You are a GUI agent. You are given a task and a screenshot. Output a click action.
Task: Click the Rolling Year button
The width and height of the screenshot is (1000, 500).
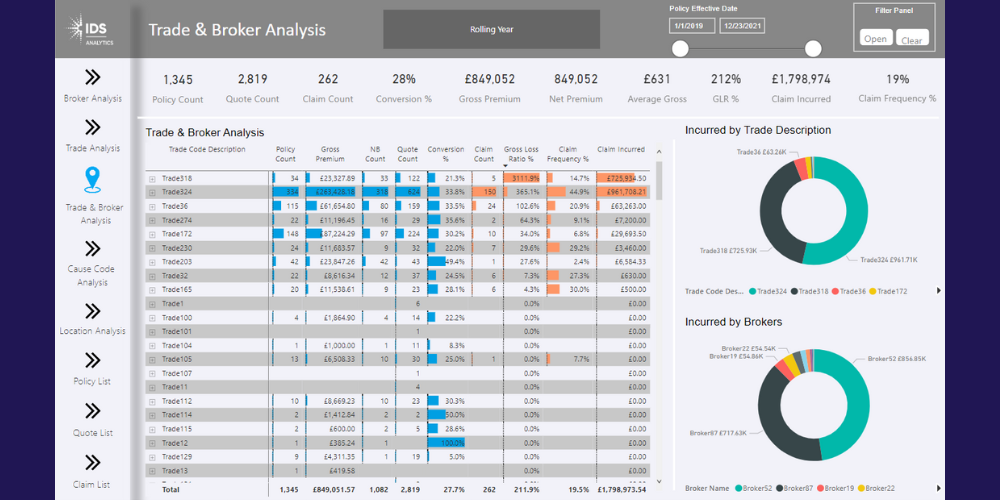click(x=491, y=30)
